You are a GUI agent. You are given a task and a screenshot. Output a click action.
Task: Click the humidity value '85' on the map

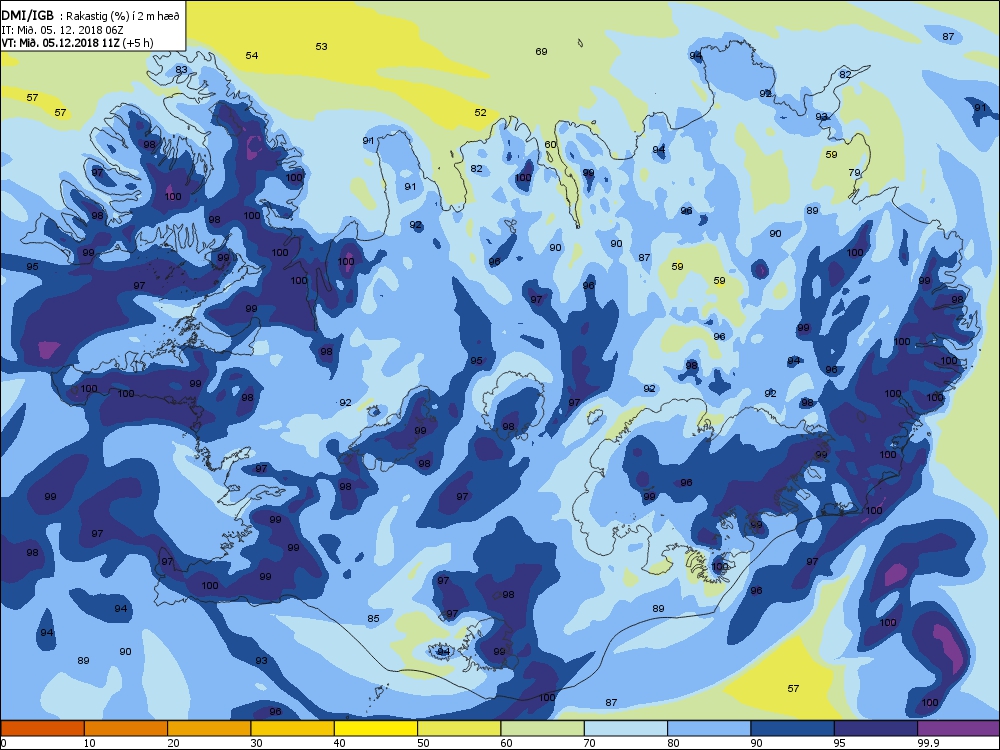(x=374, y=618)
